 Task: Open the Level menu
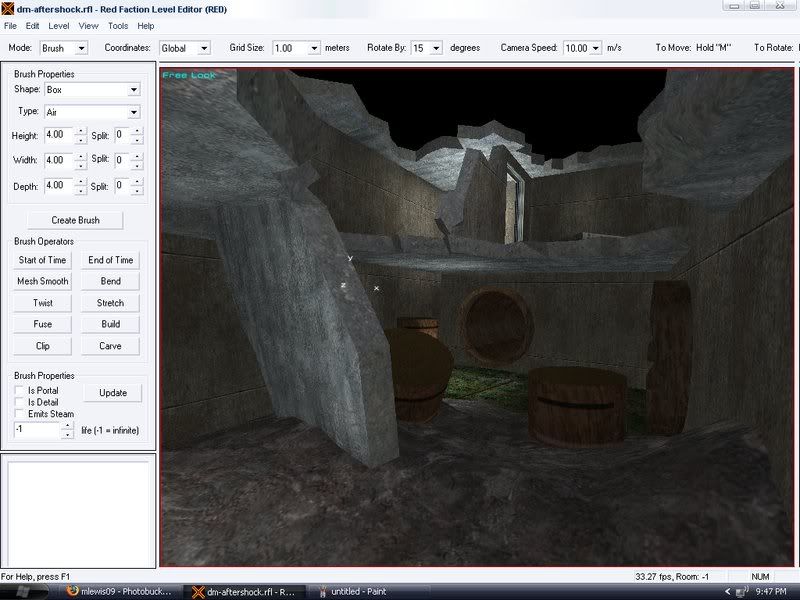pos(59,26)
